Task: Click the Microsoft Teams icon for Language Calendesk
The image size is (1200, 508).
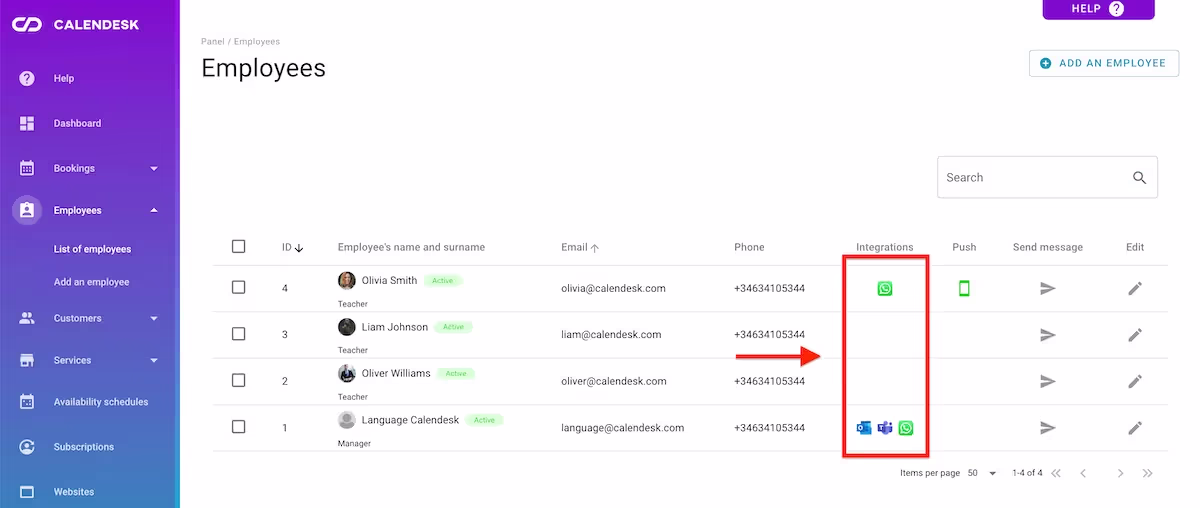Action: pyautogui.click(x=885, y=428)
